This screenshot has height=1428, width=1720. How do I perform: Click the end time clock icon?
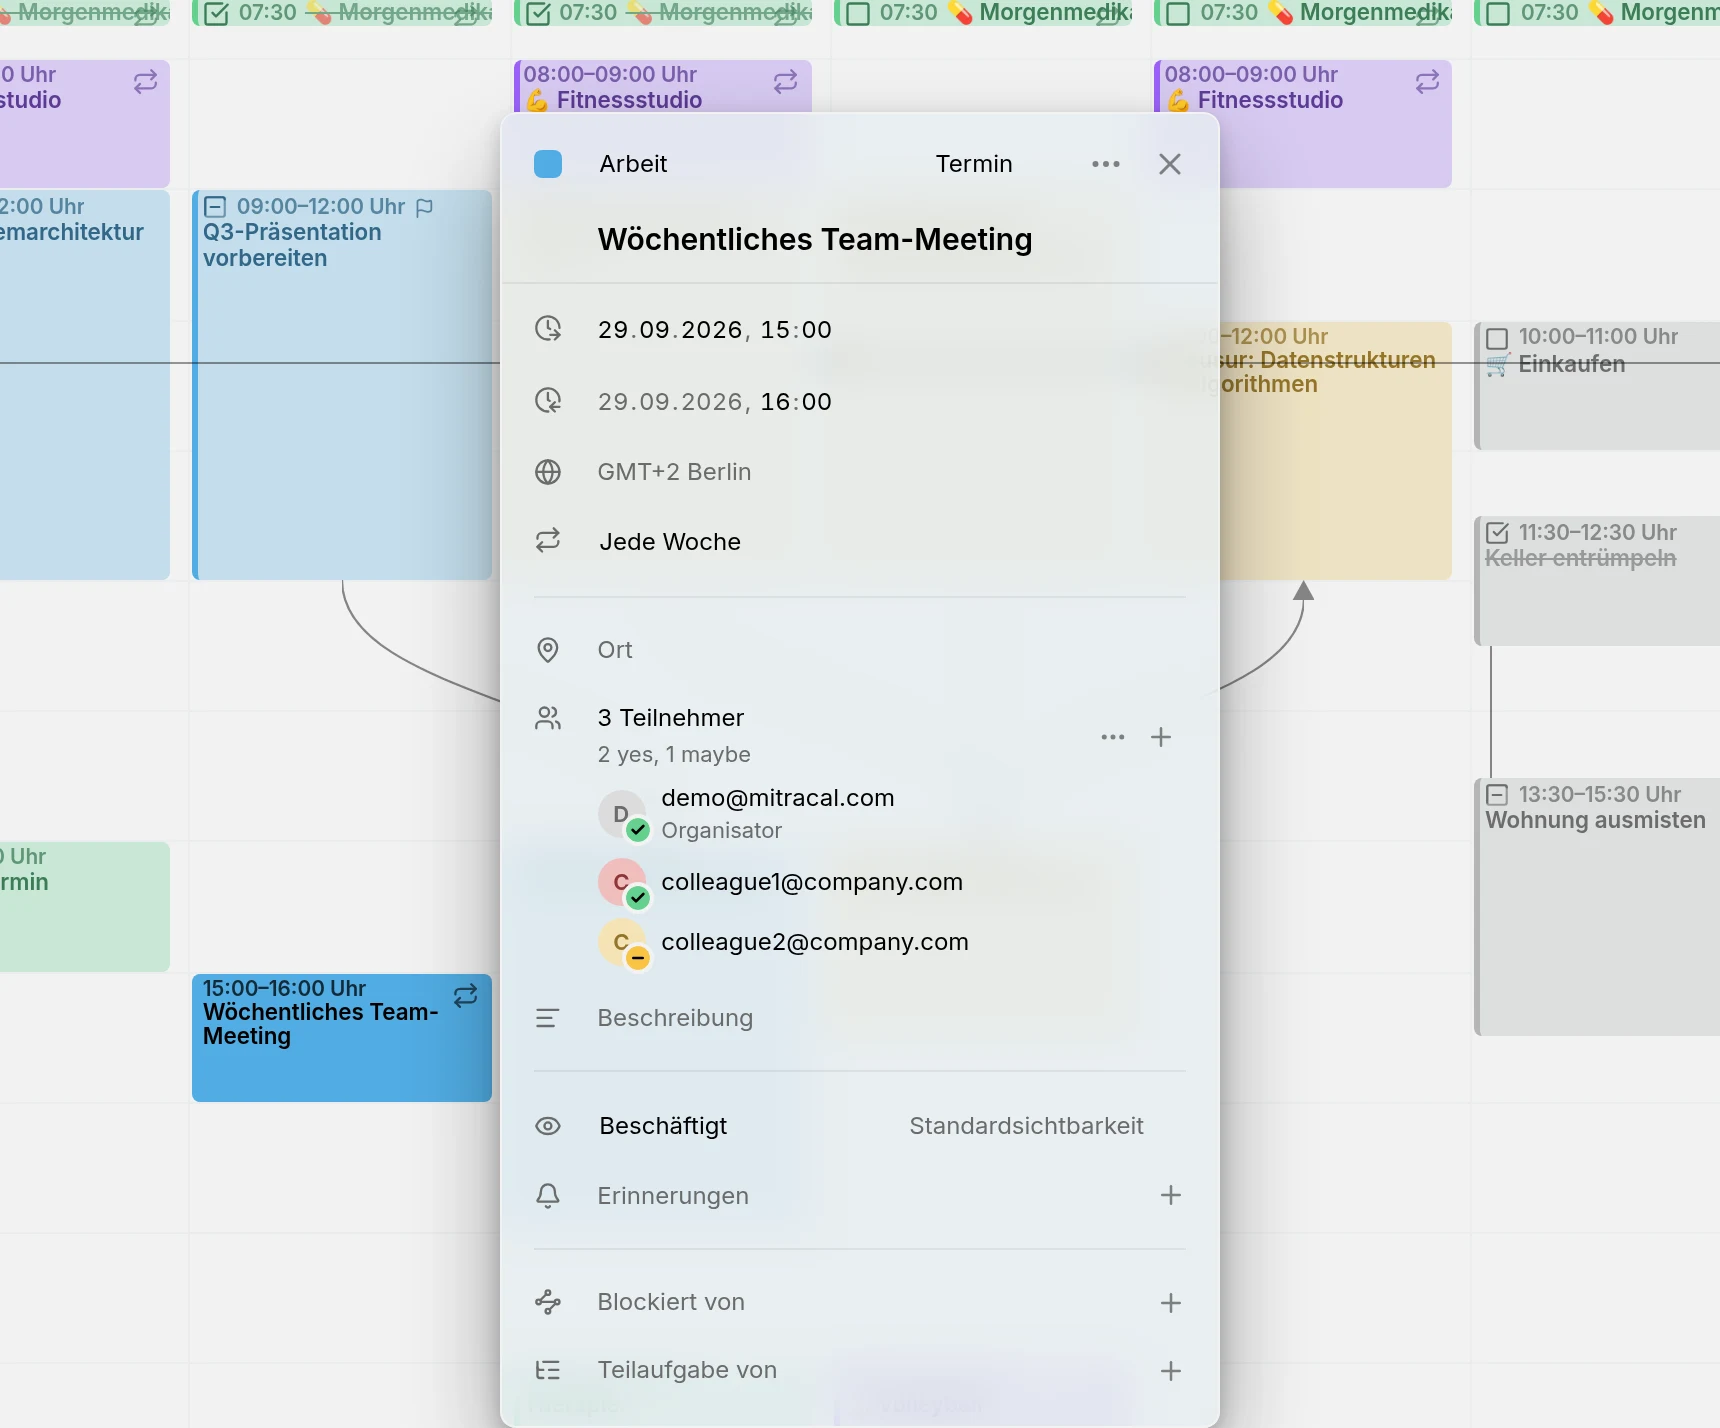point(548,400)
